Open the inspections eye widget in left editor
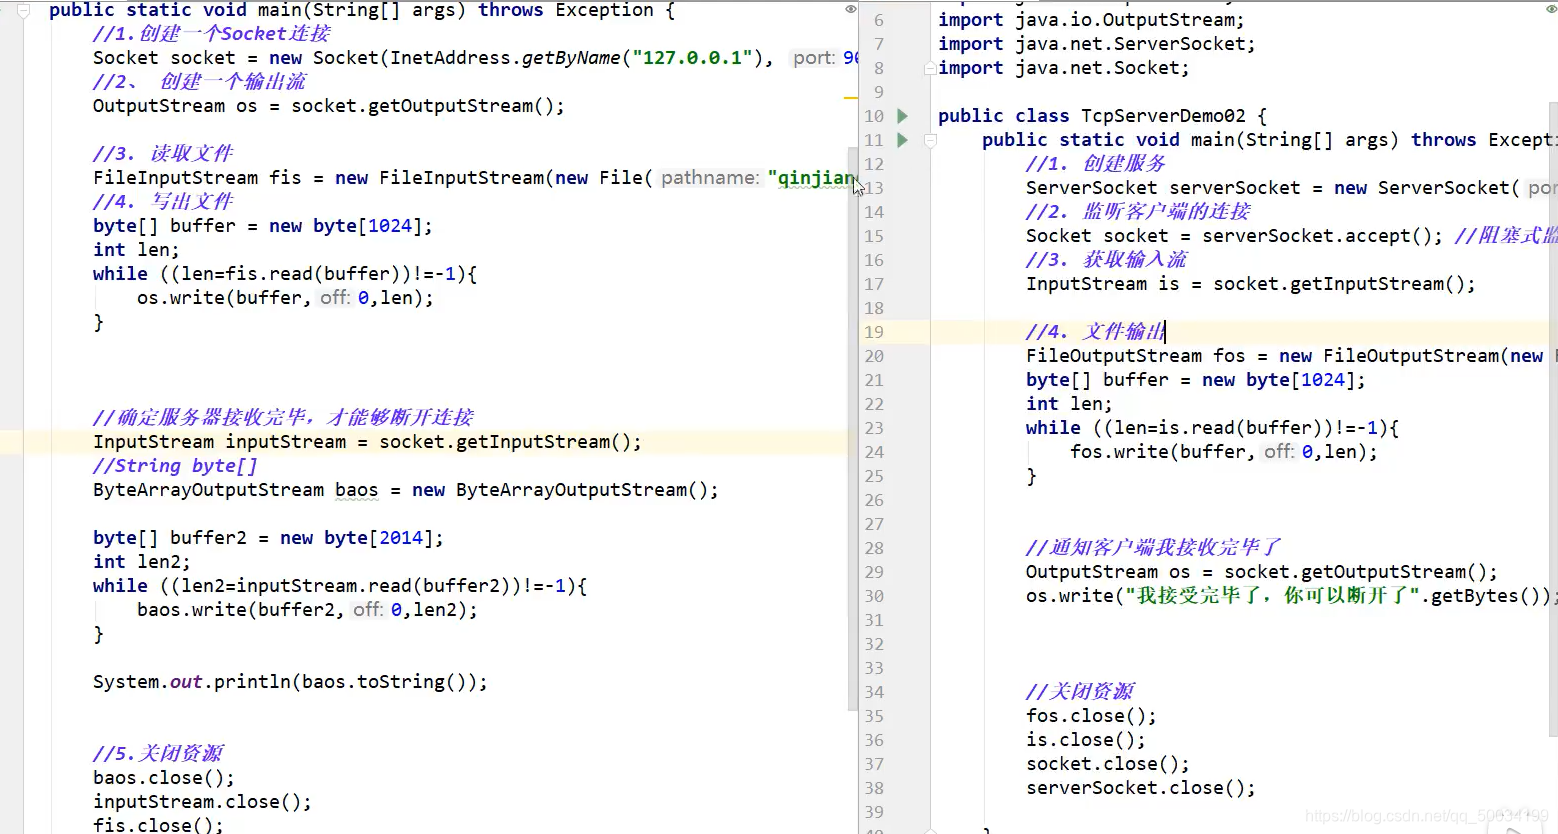Screen dimensions: 1558x834 pos(850,9)
